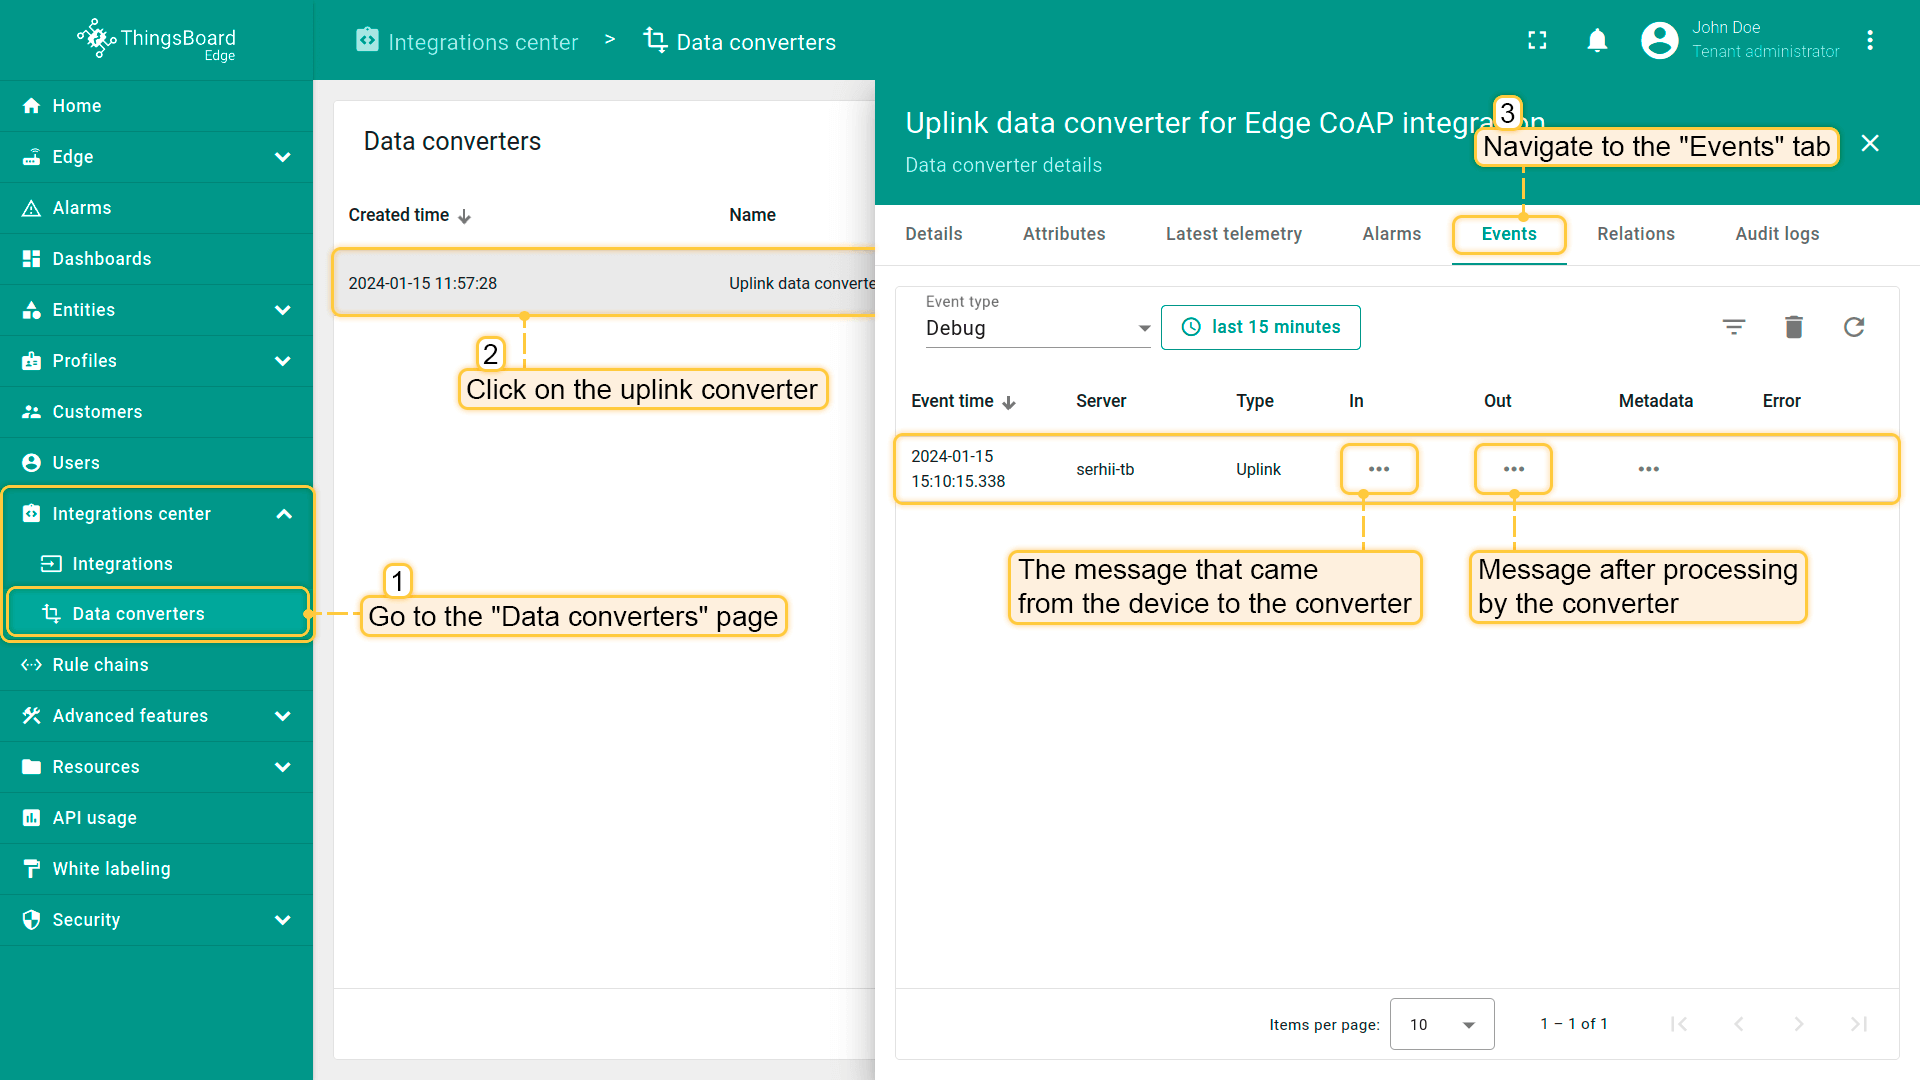Show the In message details
1920x1080 pixels.
pos(1379,469)
